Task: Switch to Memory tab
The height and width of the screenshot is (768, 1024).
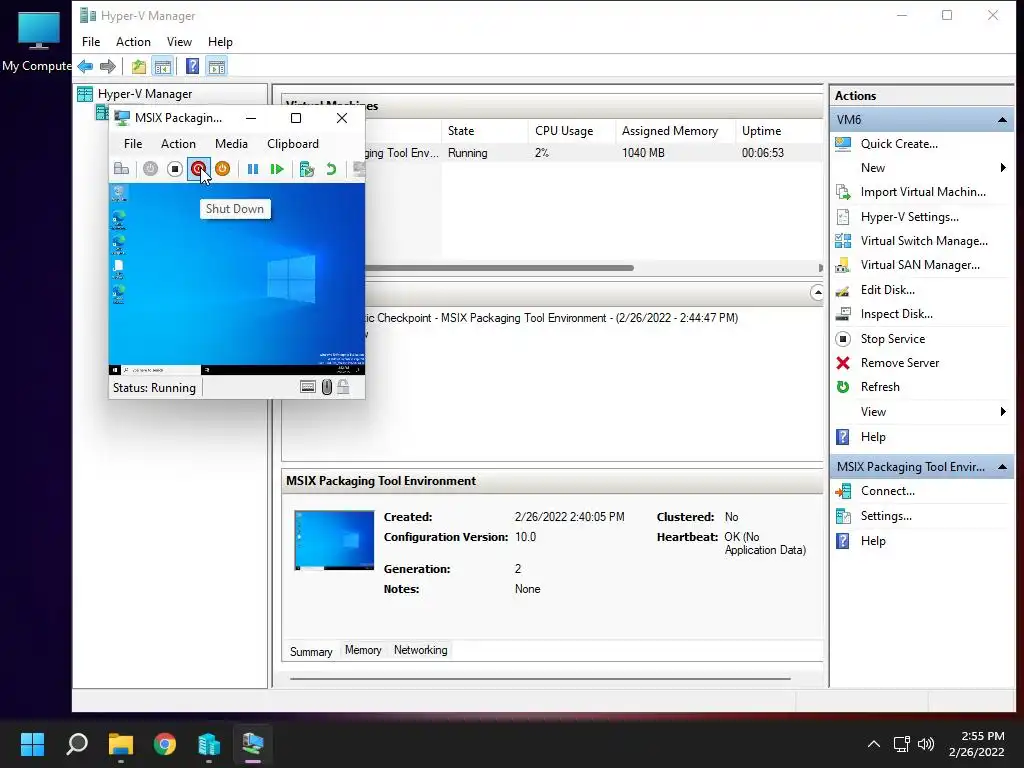Action: pos(363,650)
